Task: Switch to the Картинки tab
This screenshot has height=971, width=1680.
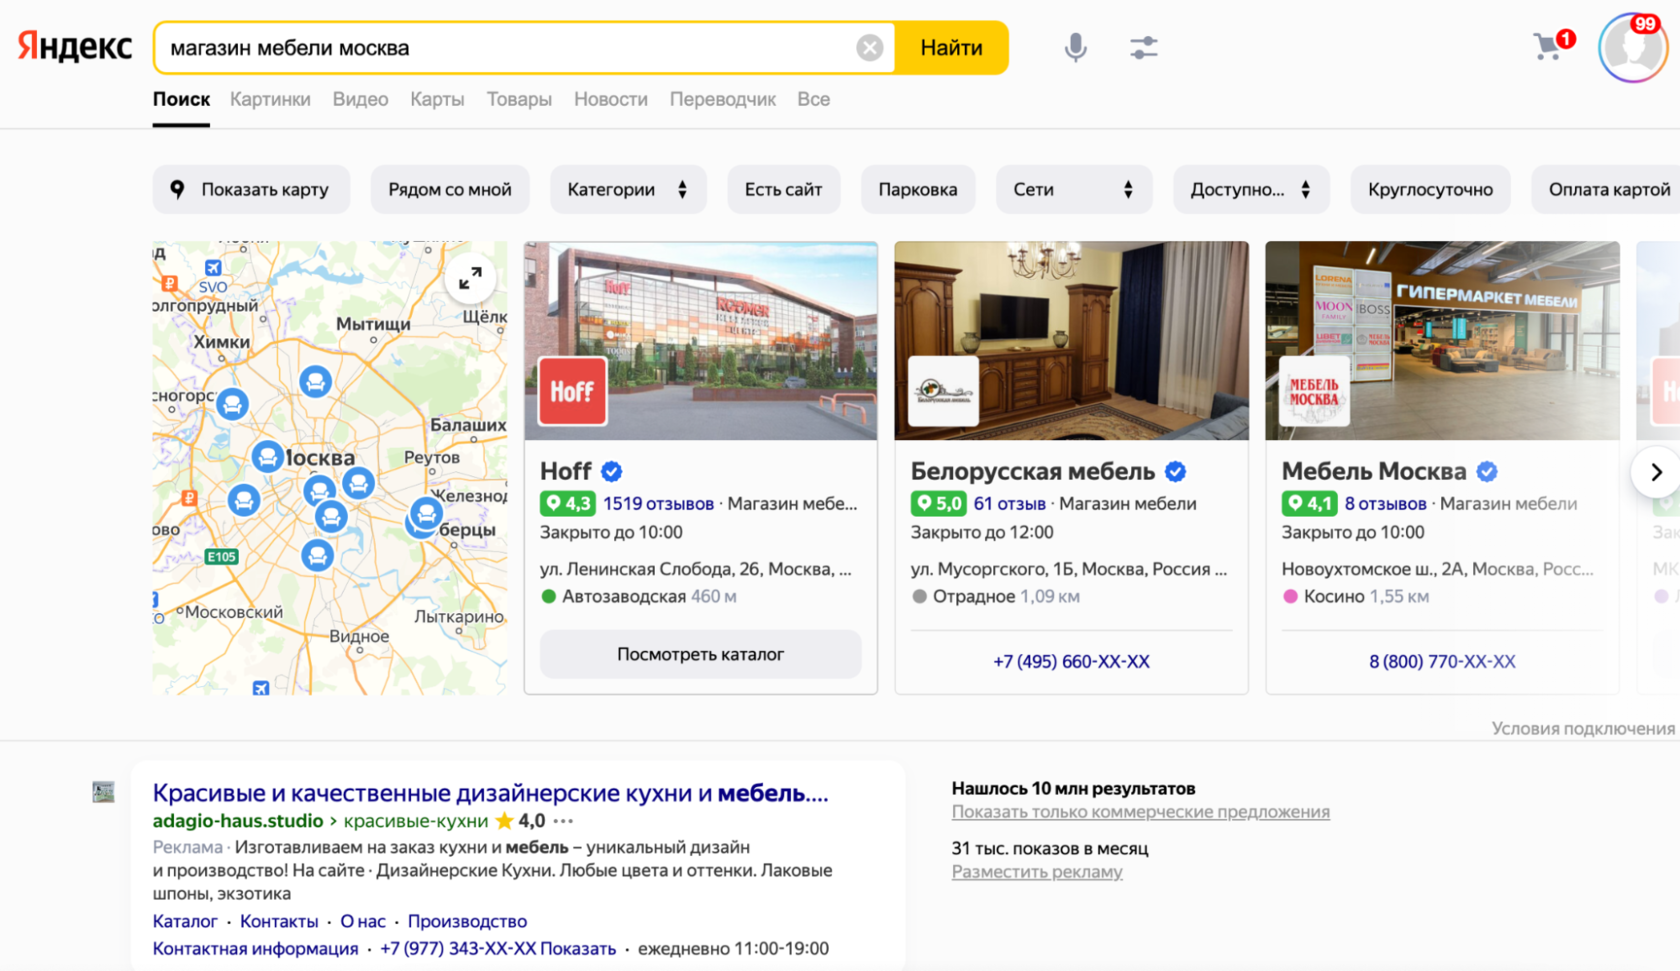Action: coord(270,99)
